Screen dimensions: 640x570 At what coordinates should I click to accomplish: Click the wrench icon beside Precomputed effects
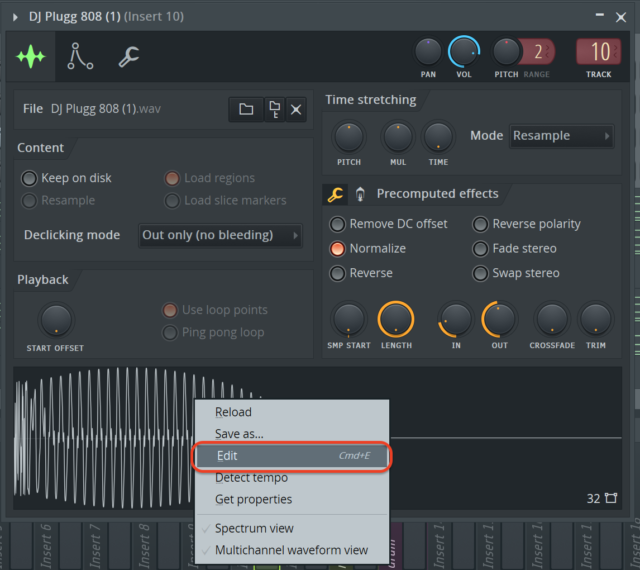[335, 194]
